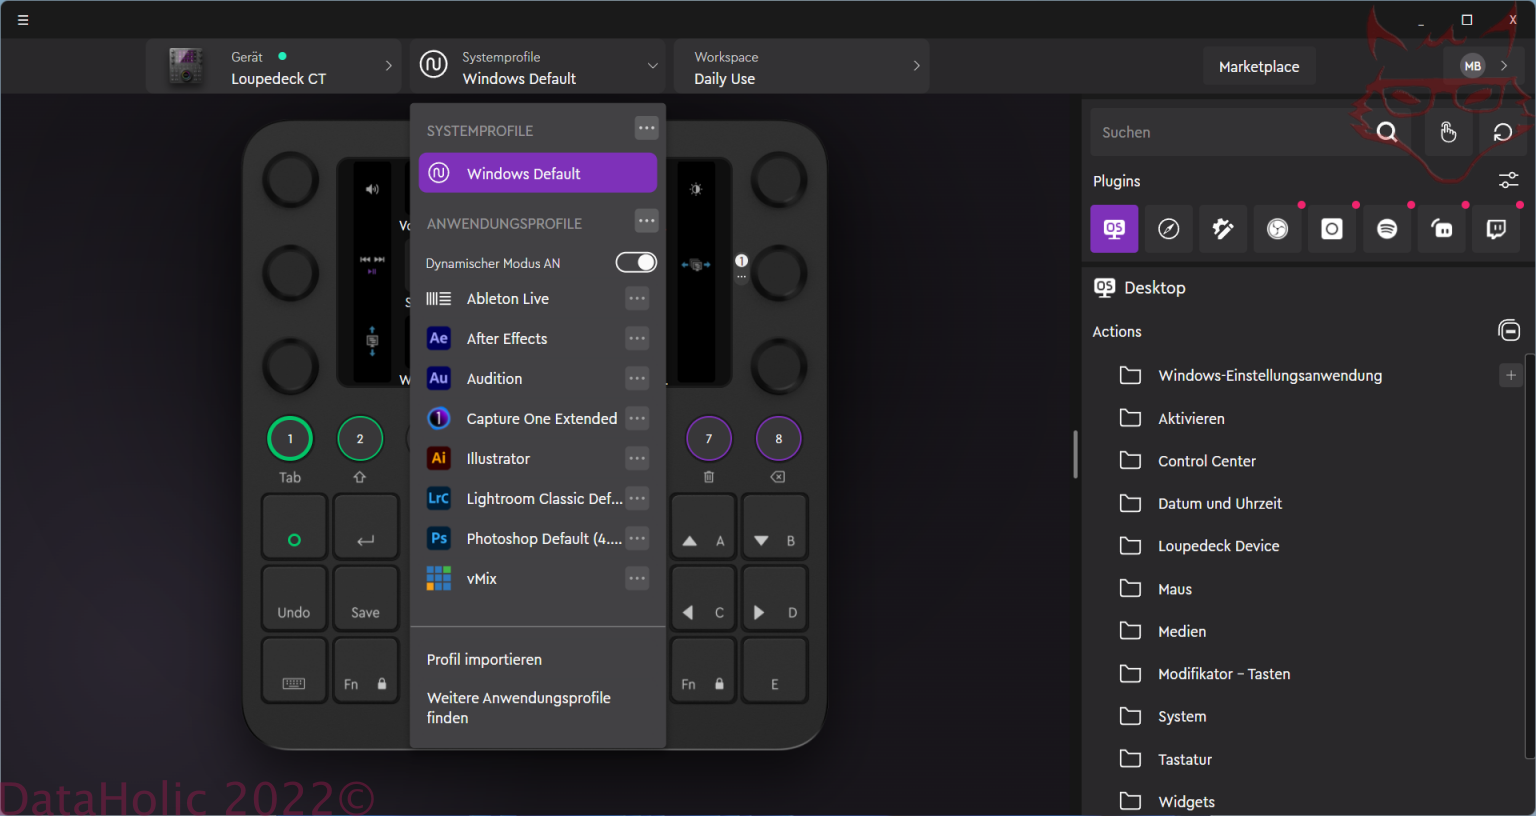Image resolution: width=1536 pixels, height=816 pixels.
Task: Select the top-left dial knob
Action: [x=290, y=180]
